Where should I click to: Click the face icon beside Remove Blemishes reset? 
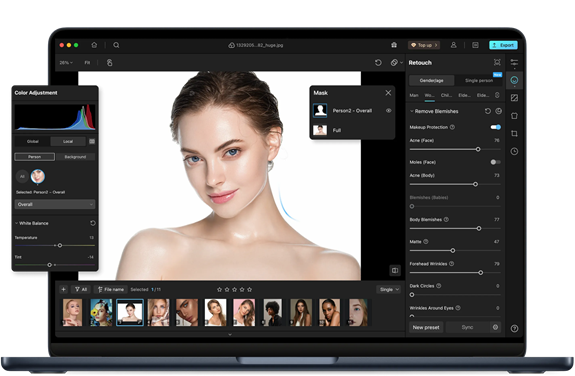pos(498,111)
